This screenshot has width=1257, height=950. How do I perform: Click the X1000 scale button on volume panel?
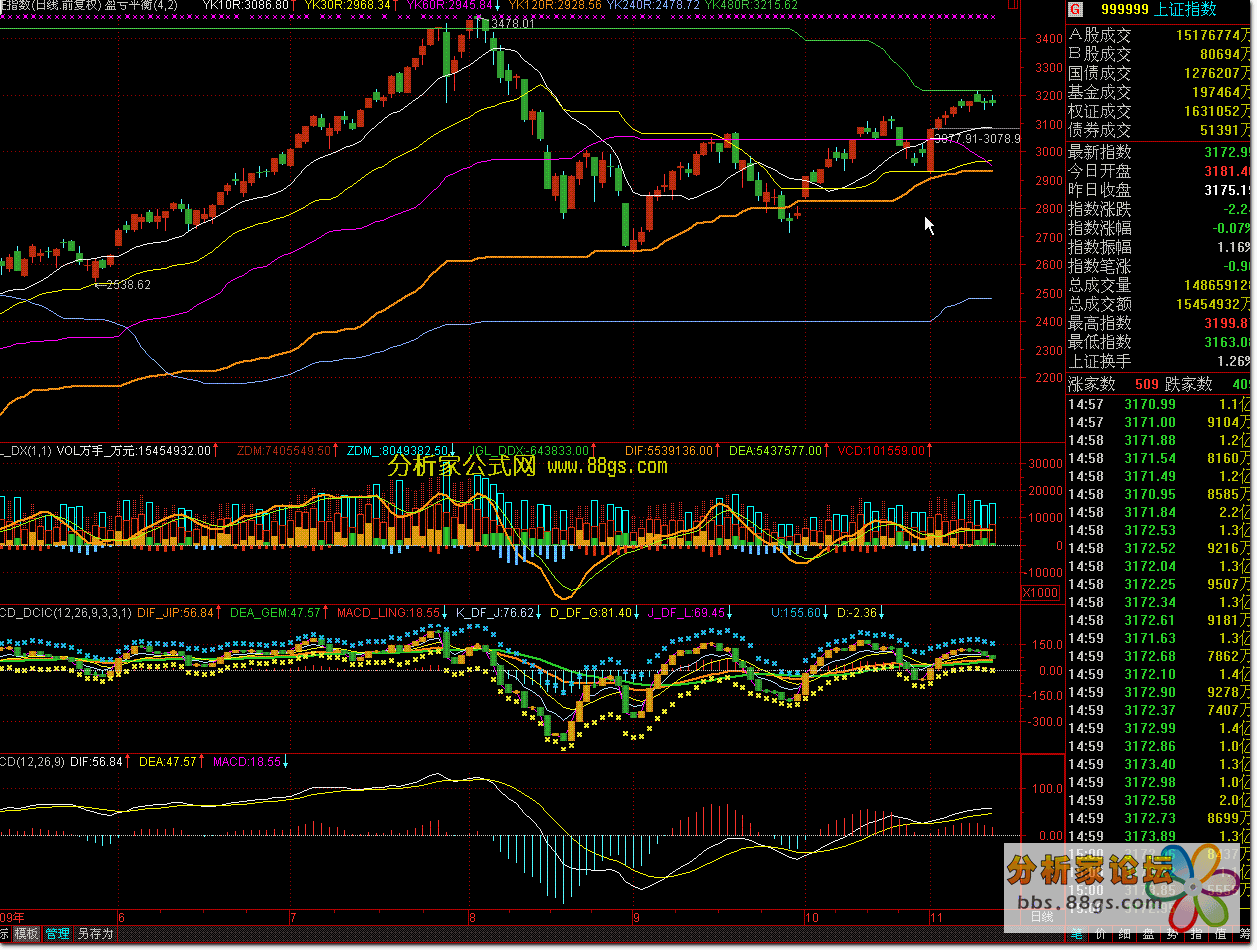click(x=1040, y=593)
